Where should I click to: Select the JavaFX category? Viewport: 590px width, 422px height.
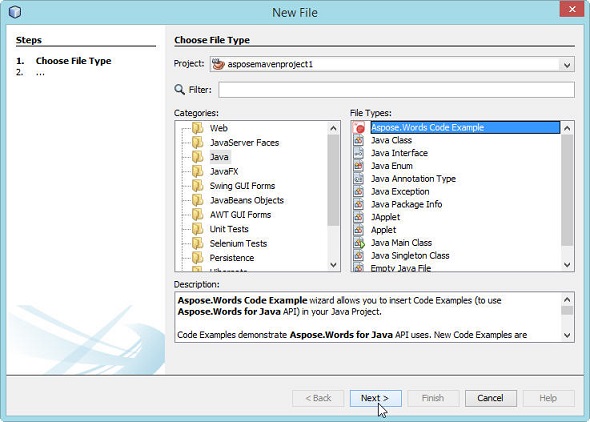(224, 172)
